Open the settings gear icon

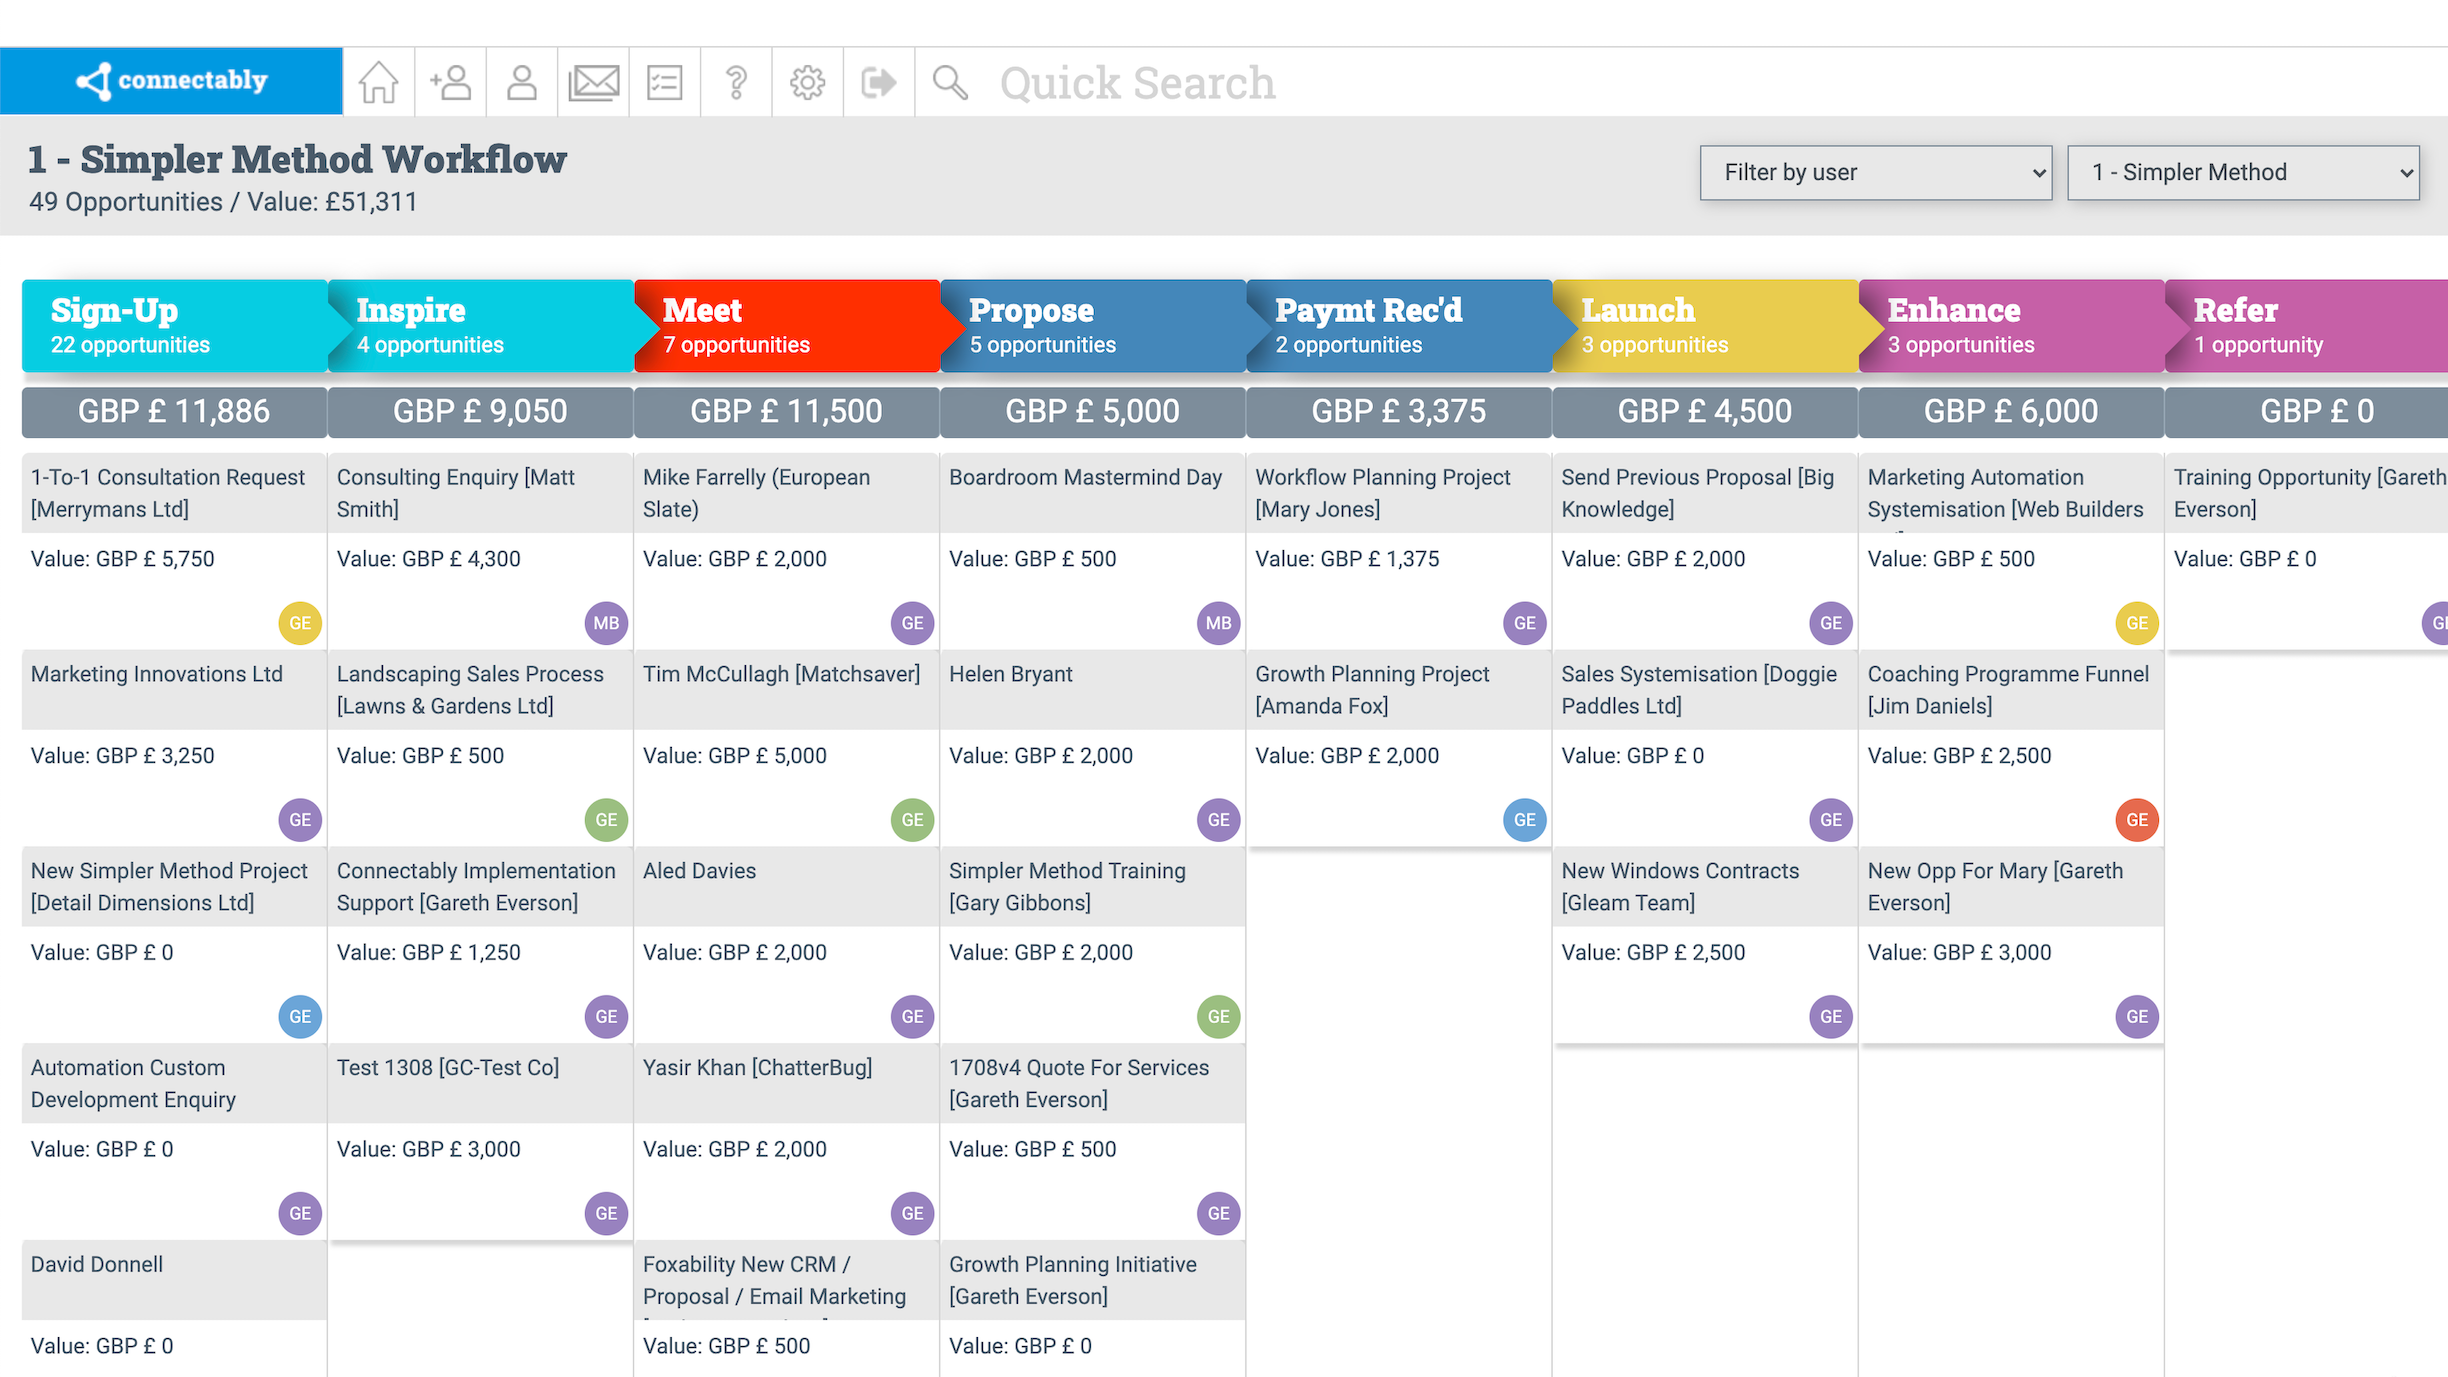pyautogui.click(x=807, y=82)
